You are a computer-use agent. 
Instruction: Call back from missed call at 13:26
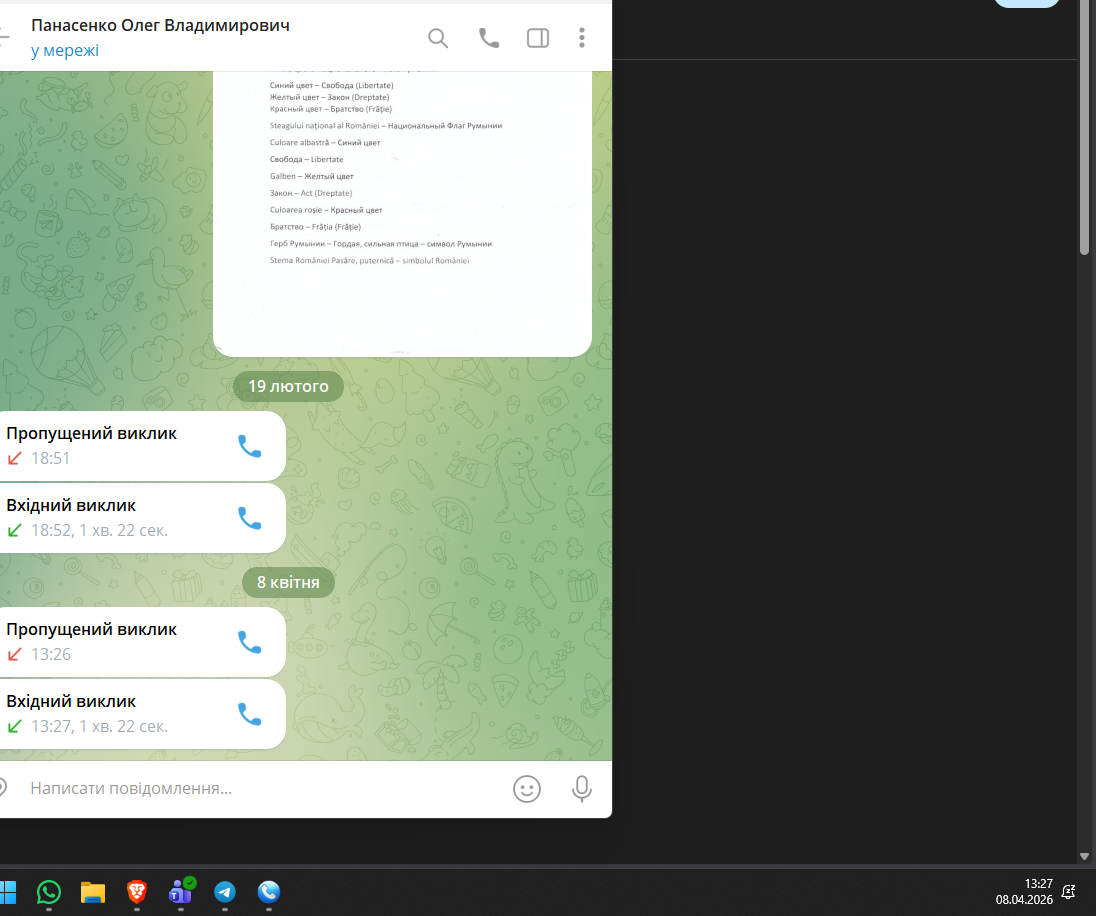(250, 642)
